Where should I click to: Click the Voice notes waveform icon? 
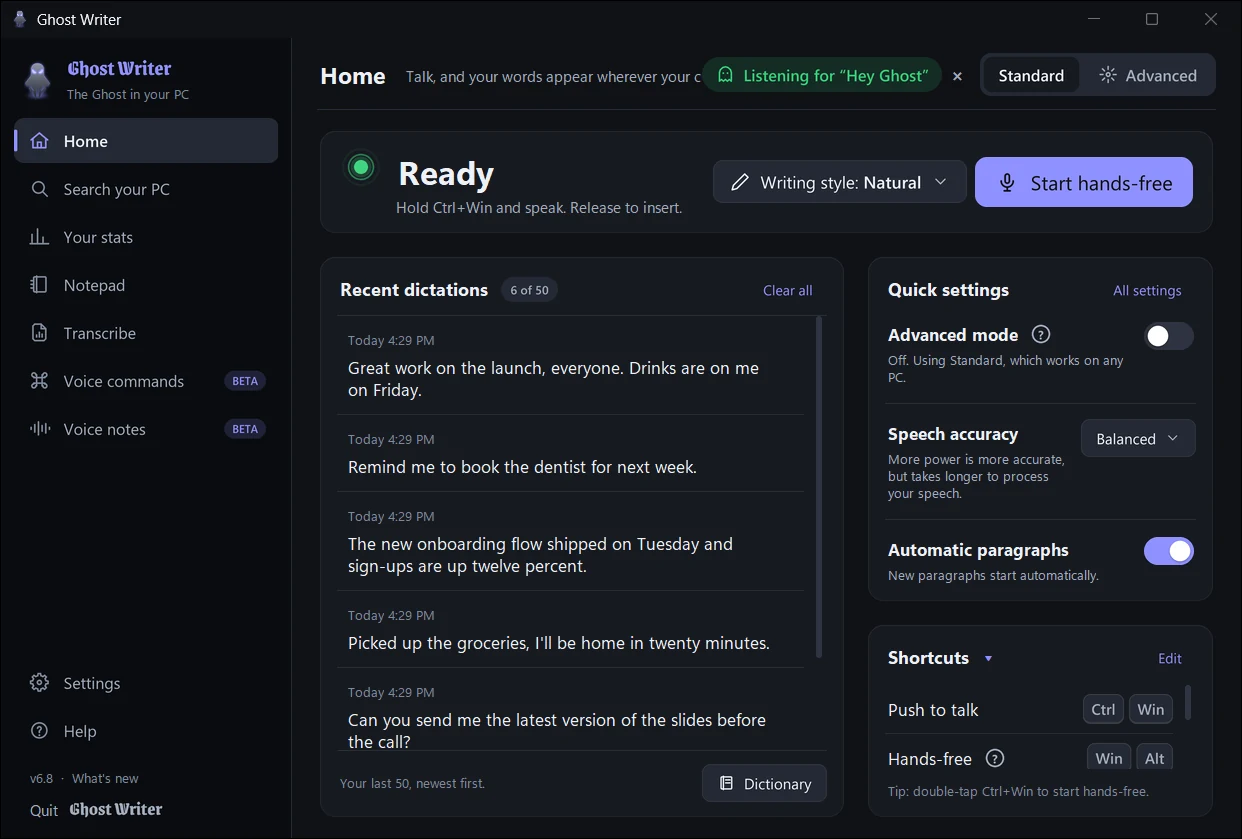pos(39,429)
